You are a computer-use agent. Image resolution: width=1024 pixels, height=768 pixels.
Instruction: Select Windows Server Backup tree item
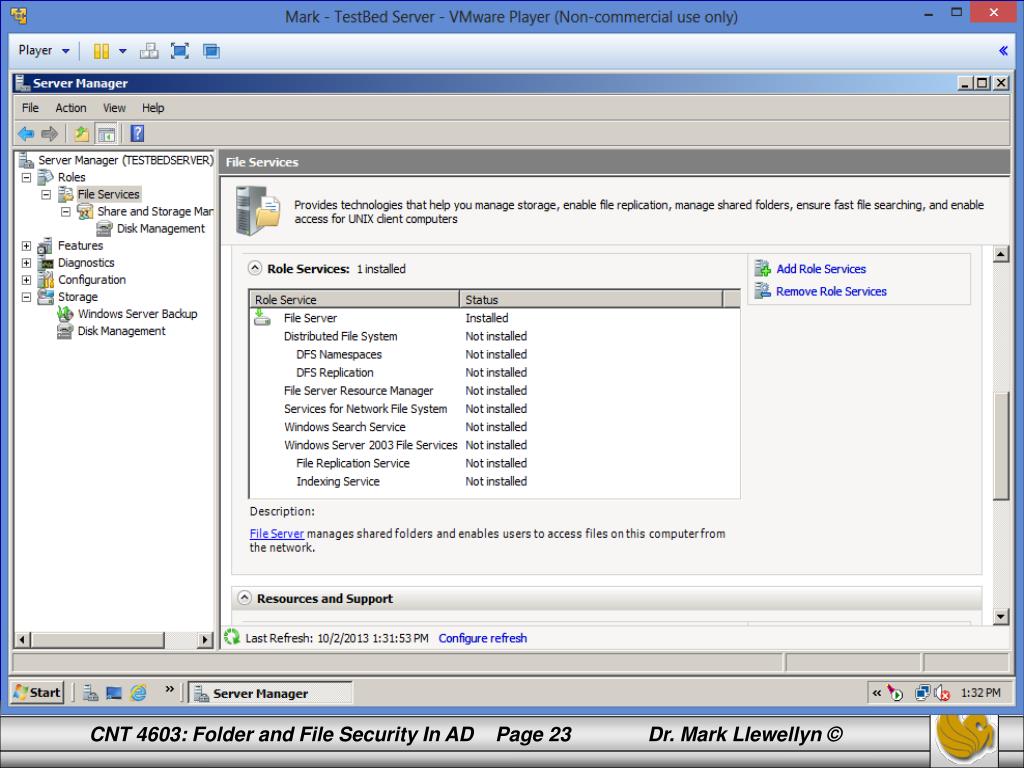(x=137, y=314)
